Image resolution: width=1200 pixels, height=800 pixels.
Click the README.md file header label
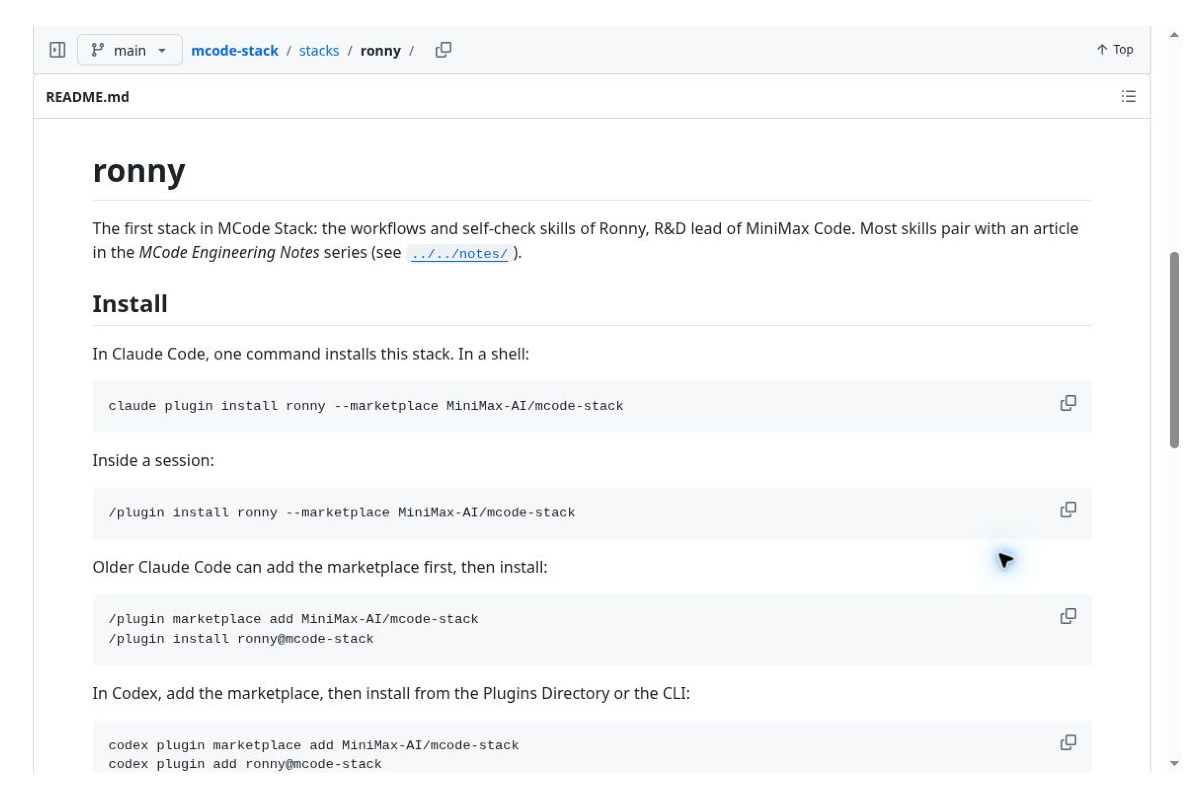tap(88, 97)
